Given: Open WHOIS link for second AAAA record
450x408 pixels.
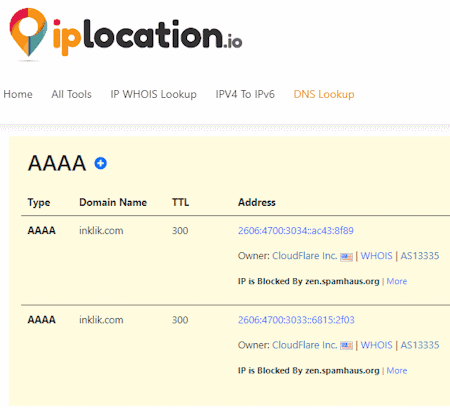Looking at the screenshot, I should tap(377, 345).
